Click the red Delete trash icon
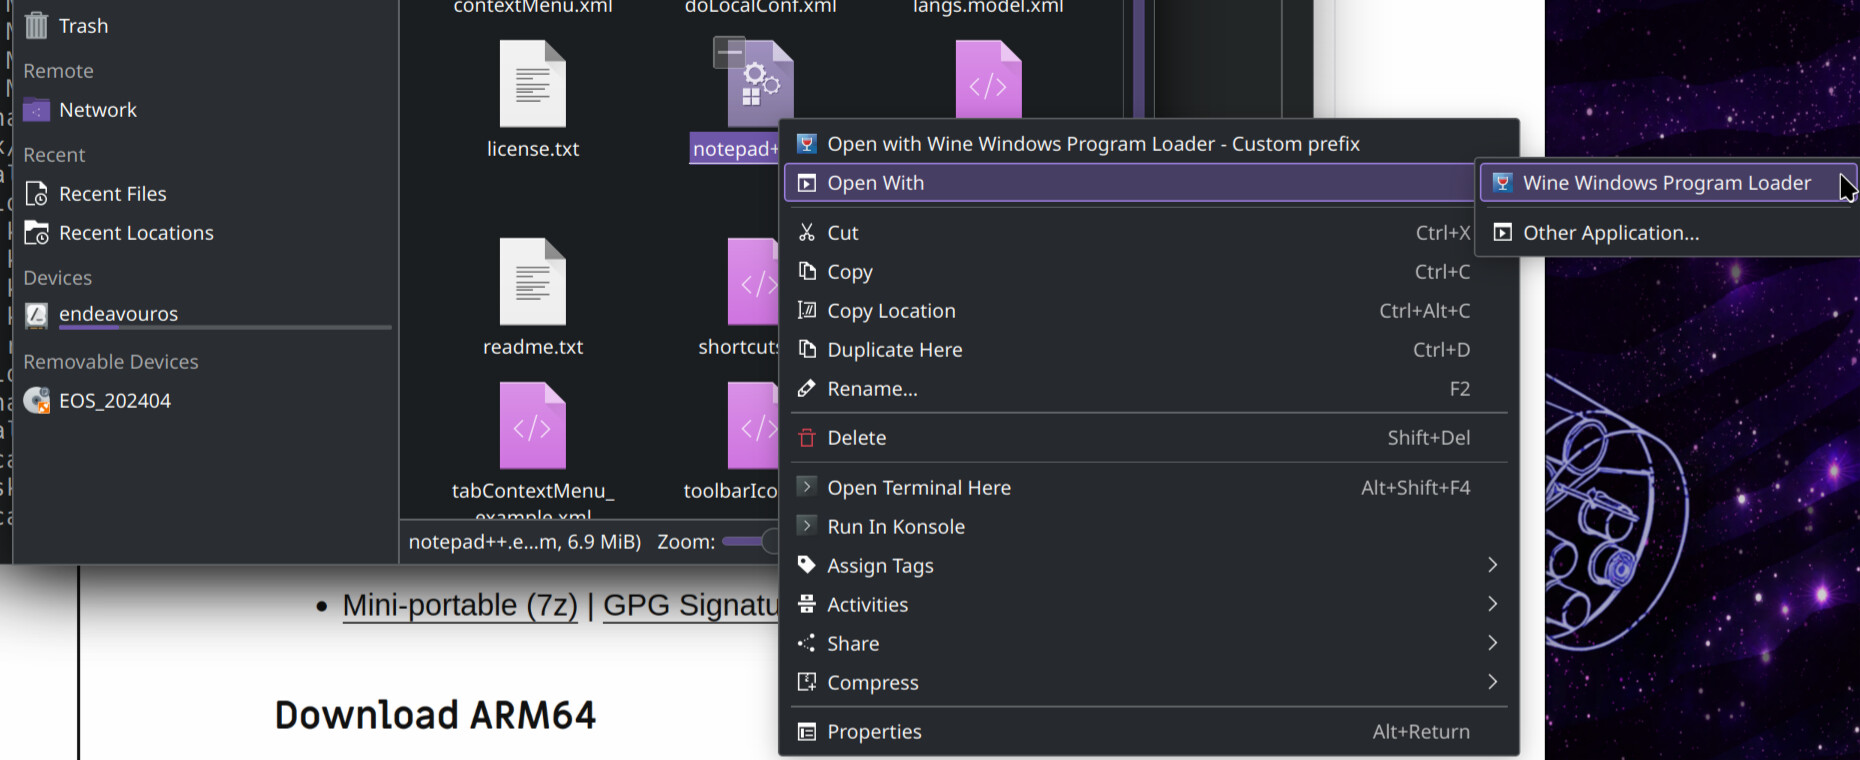This screenshot has width=1860, height=760. pos(807,438)
